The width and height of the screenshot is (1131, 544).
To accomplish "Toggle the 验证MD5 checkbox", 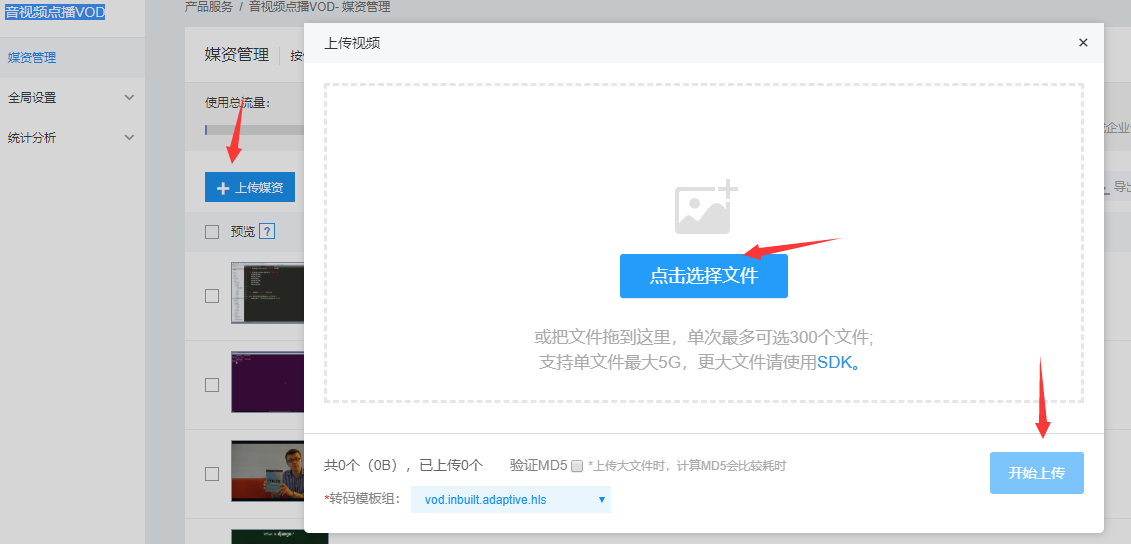I will coord(576,466).
